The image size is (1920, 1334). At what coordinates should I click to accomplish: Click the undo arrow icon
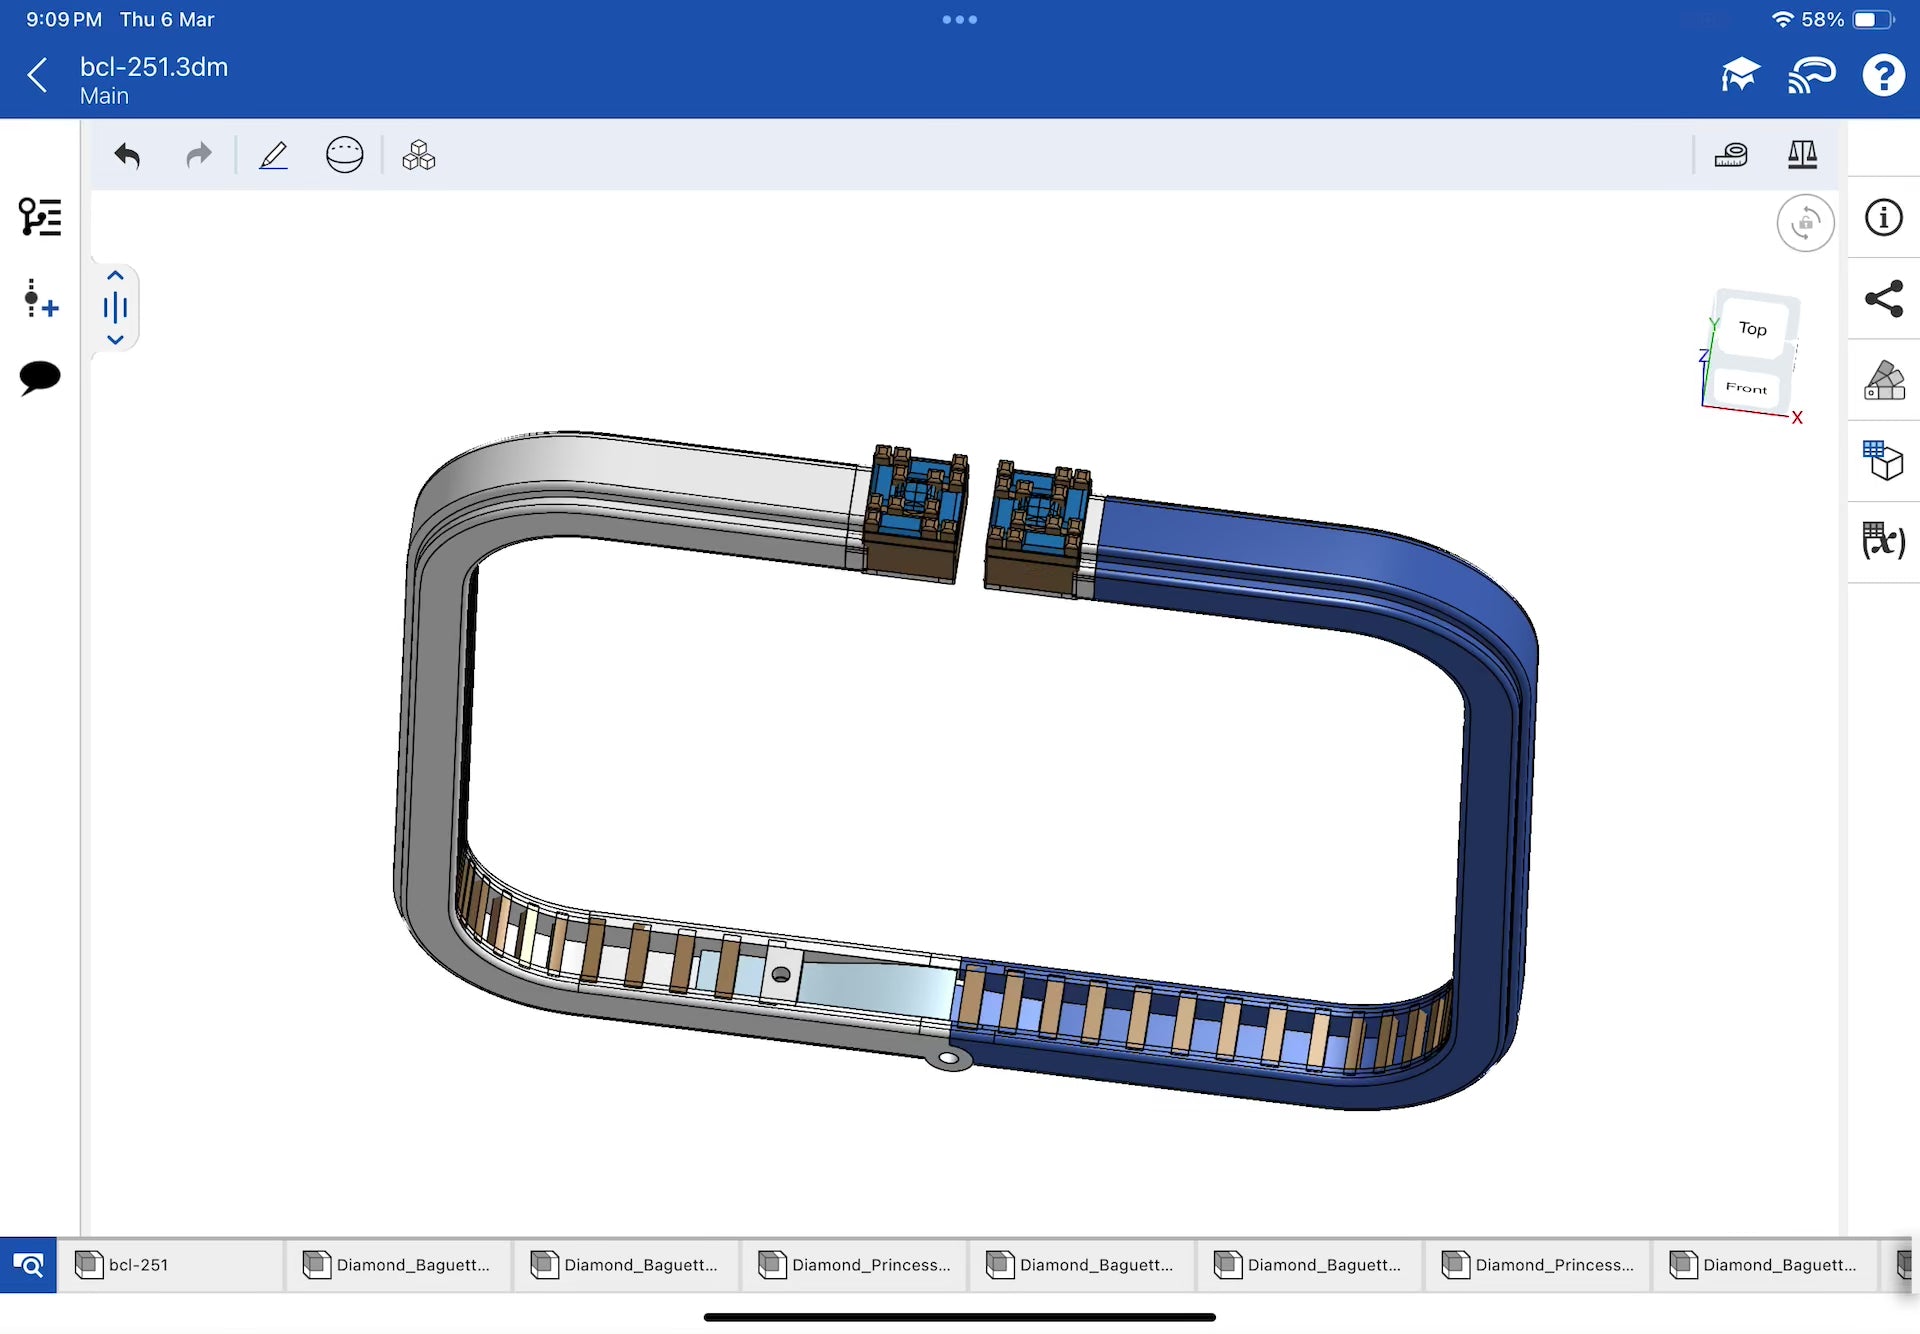click(127, 156)
